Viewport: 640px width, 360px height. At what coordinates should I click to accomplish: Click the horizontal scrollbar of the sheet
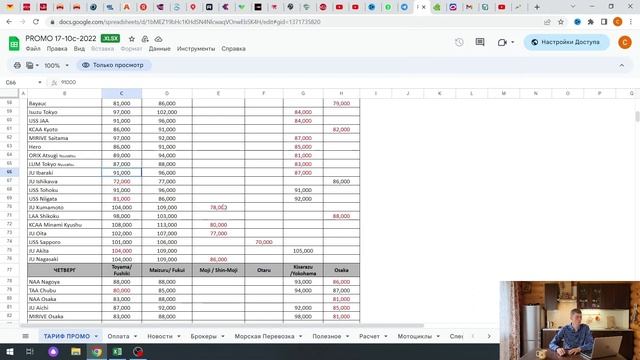tap(222, 325)
